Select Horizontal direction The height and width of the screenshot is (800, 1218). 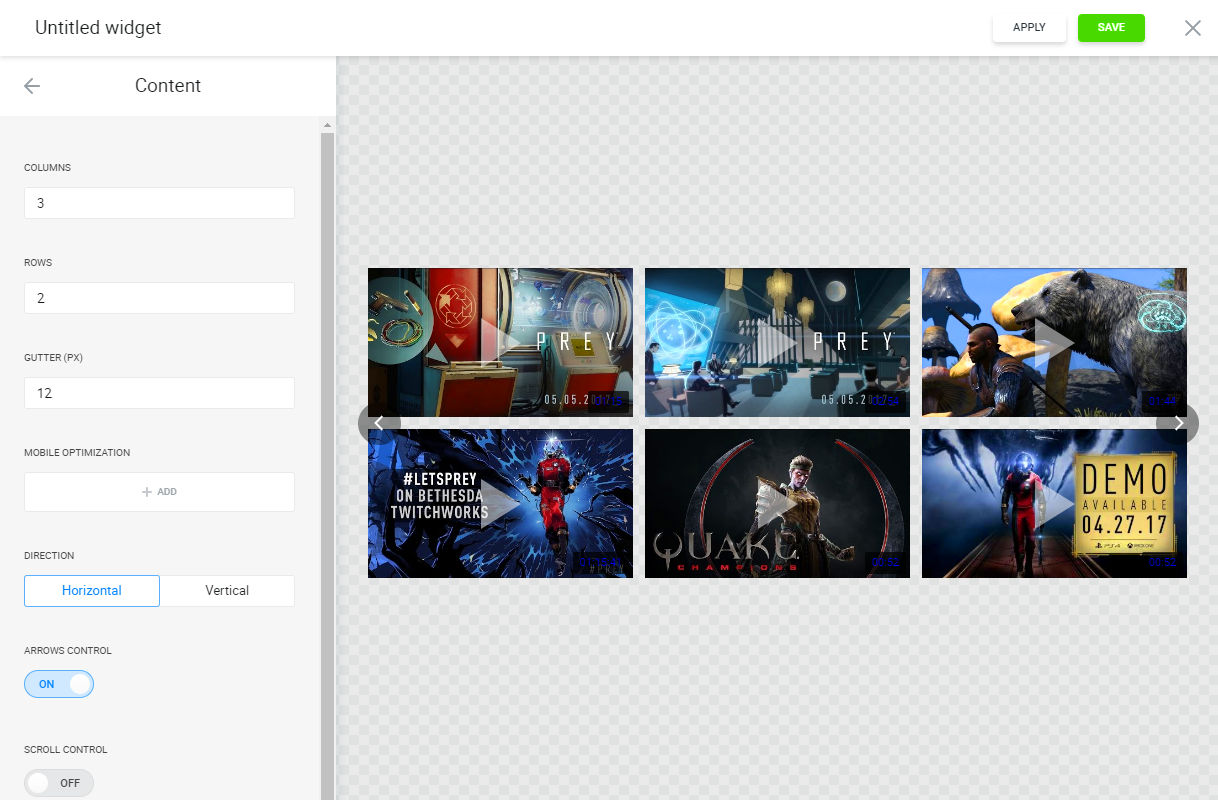[x=92, y=591]
